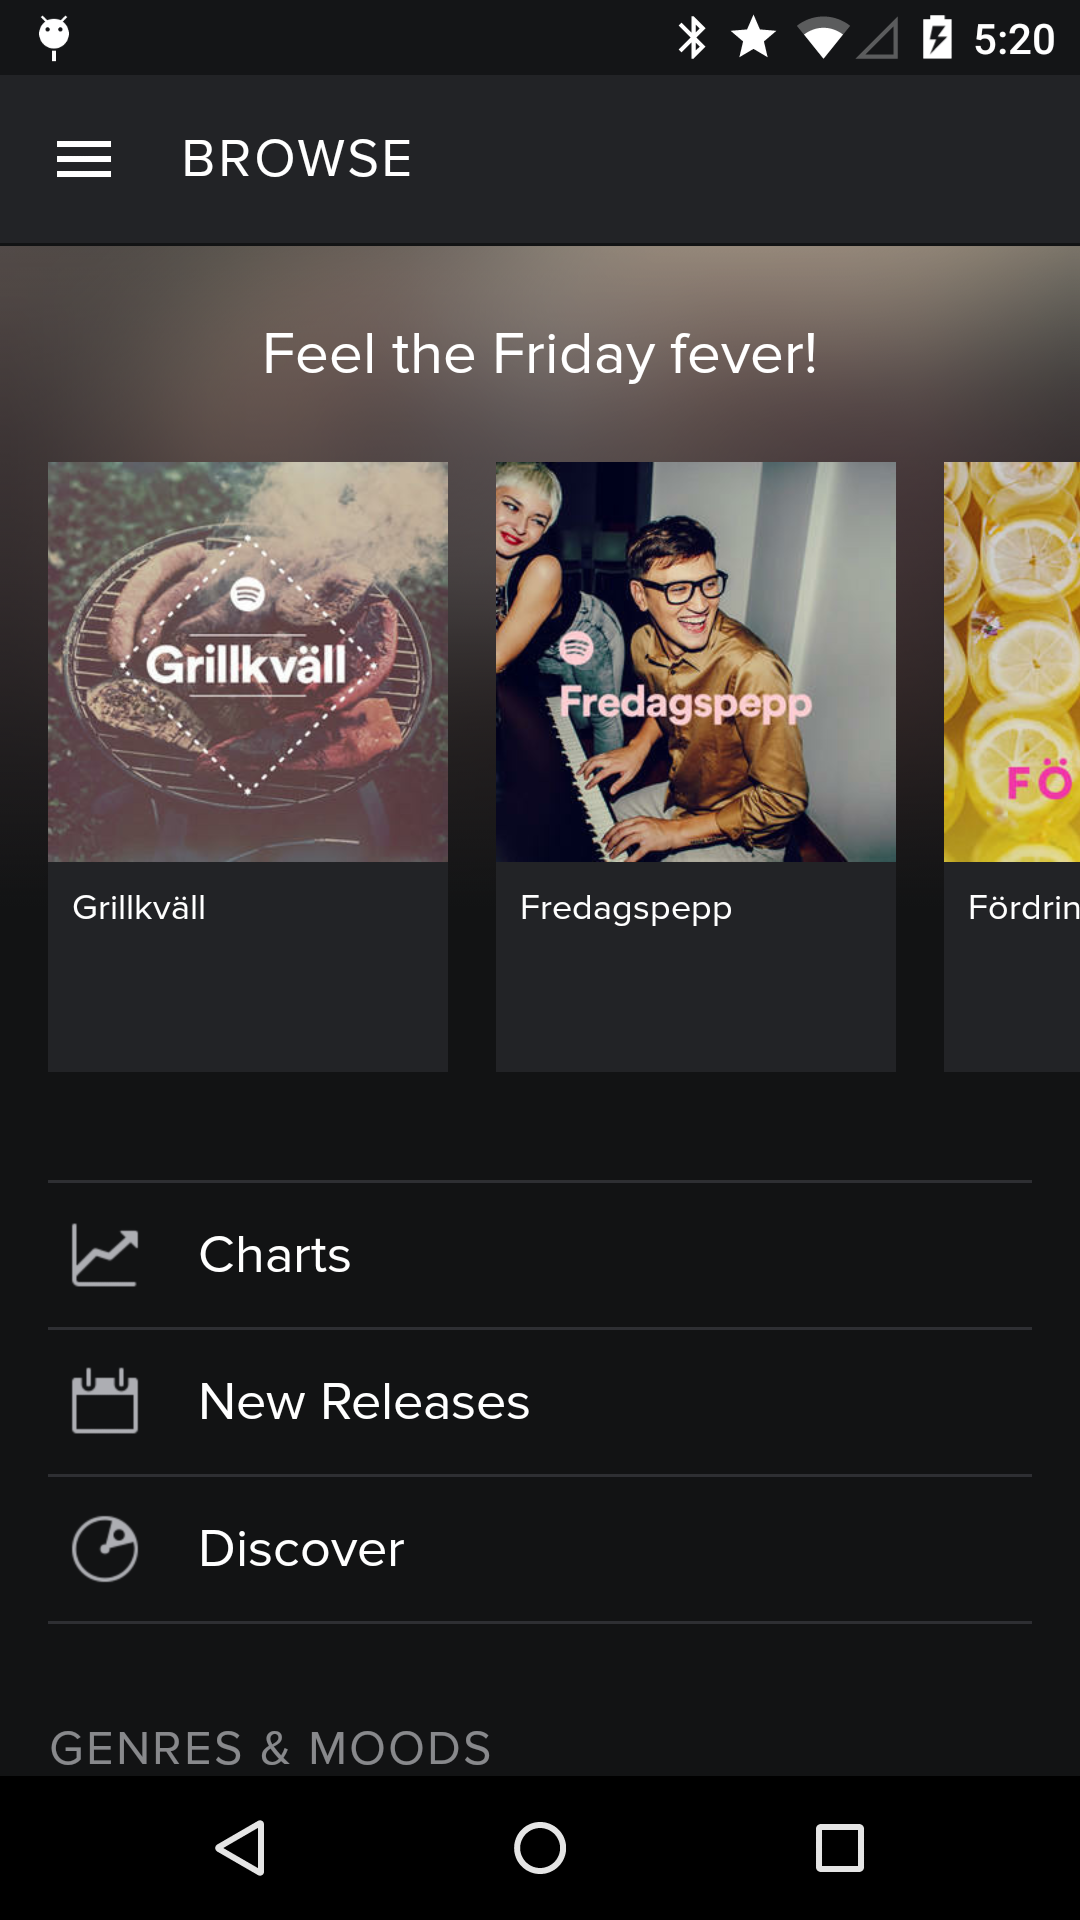
Task: Click the Charts line-graph icon
Action: 105,1256
